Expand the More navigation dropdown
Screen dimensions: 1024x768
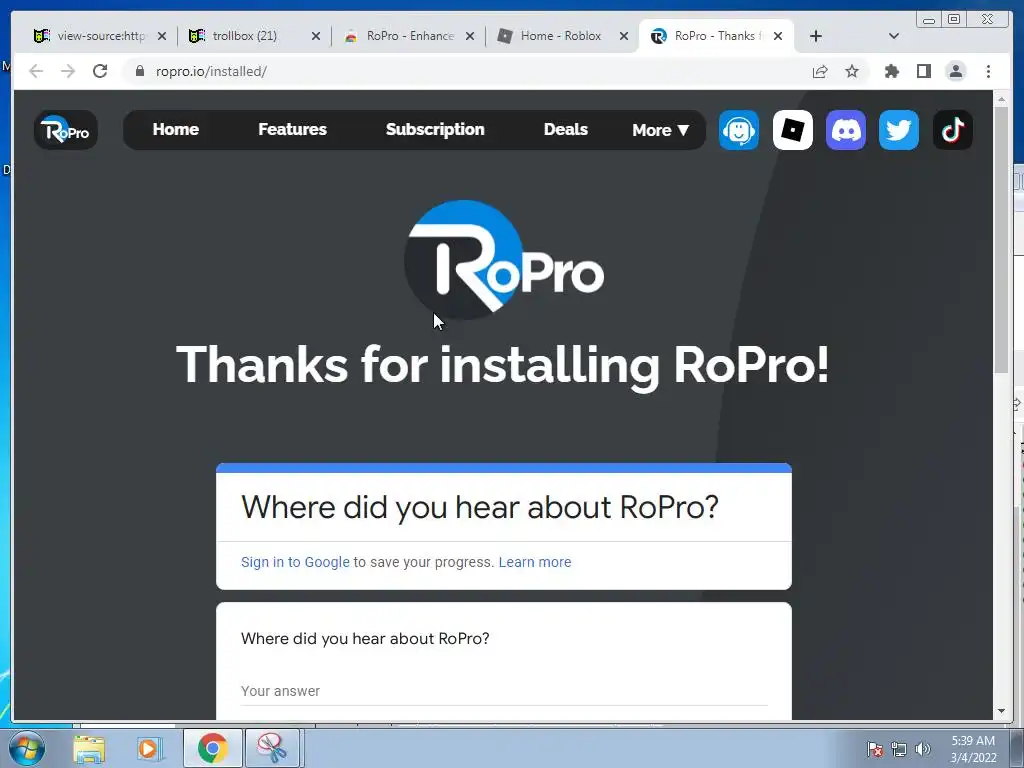[660, 130]
